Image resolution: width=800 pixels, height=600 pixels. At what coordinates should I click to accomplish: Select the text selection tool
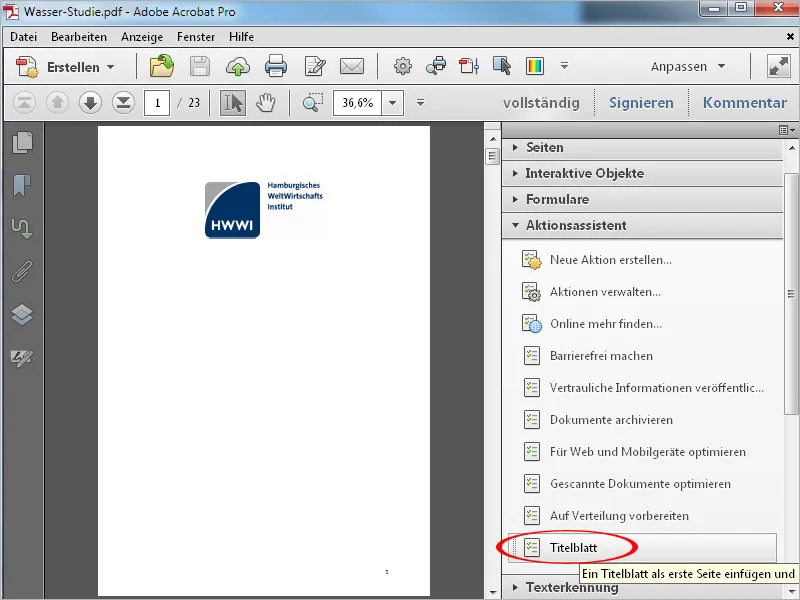[233, 103]
